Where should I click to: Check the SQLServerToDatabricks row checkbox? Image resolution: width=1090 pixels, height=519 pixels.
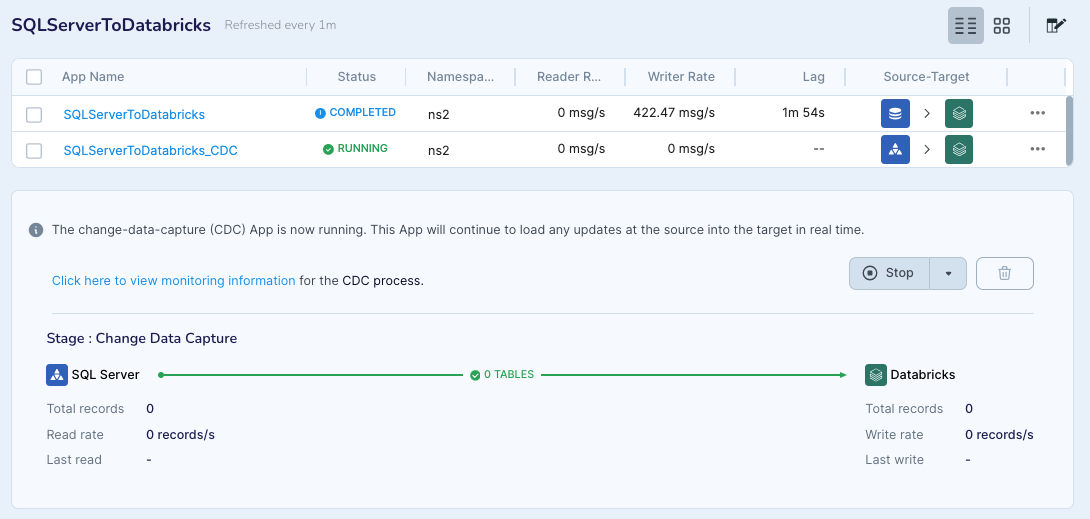34,114
